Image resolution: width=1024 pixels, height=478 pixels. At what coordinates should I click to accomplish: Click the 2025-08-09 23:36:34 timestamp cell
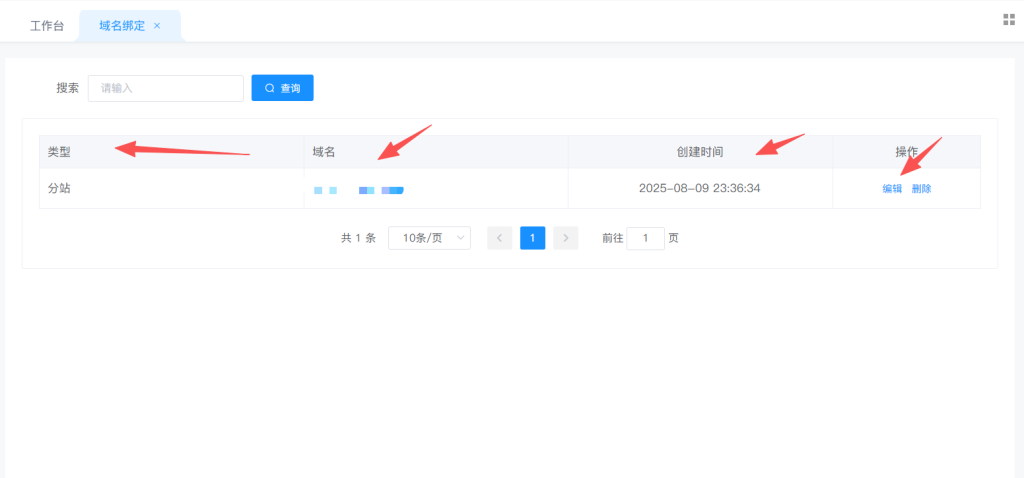(x=700, y=188)
